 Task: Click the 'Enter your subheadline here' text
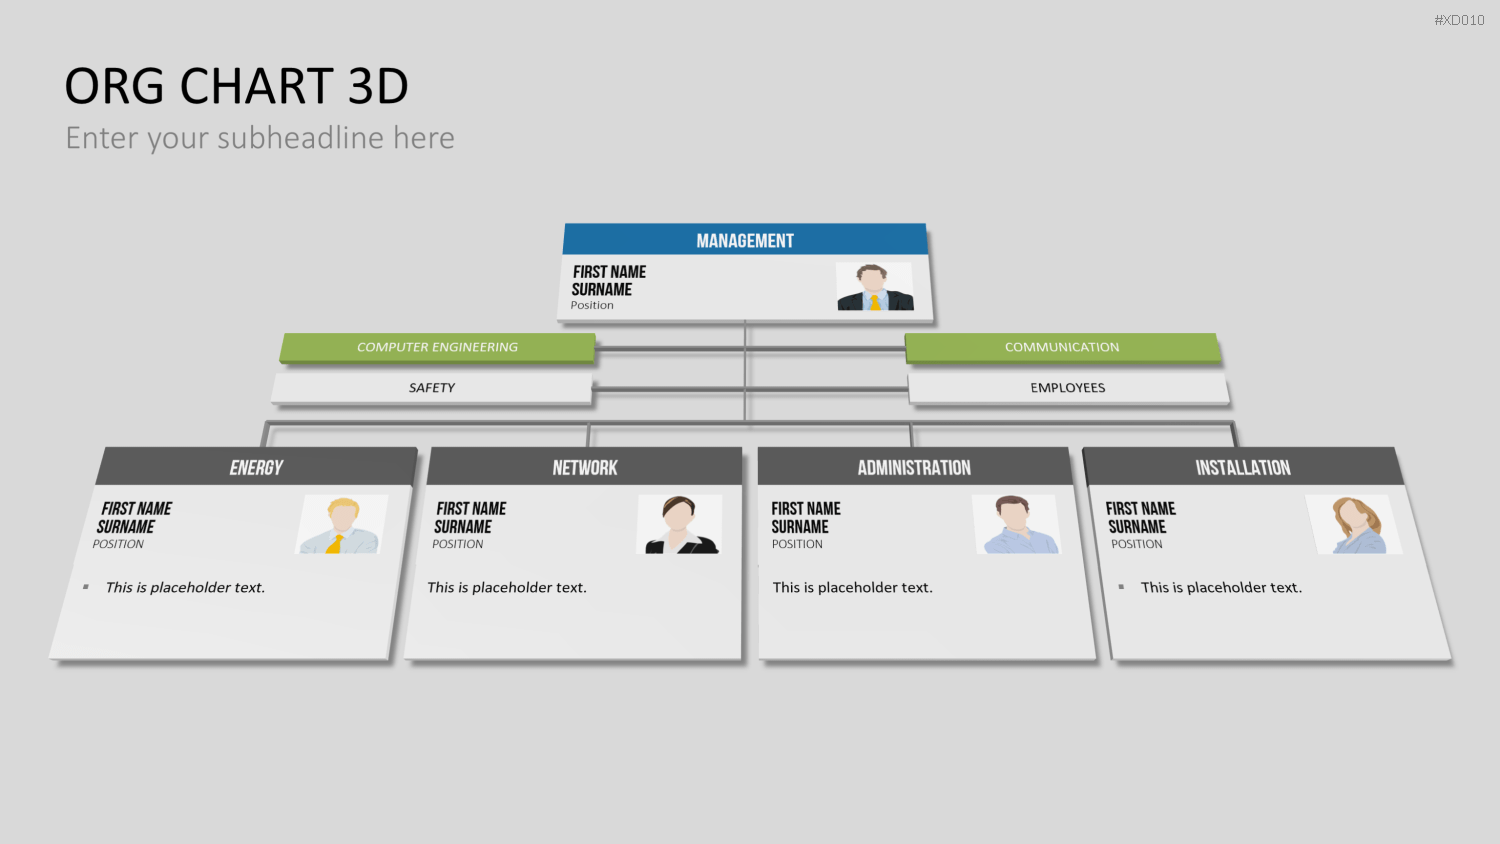pos(260,138)
